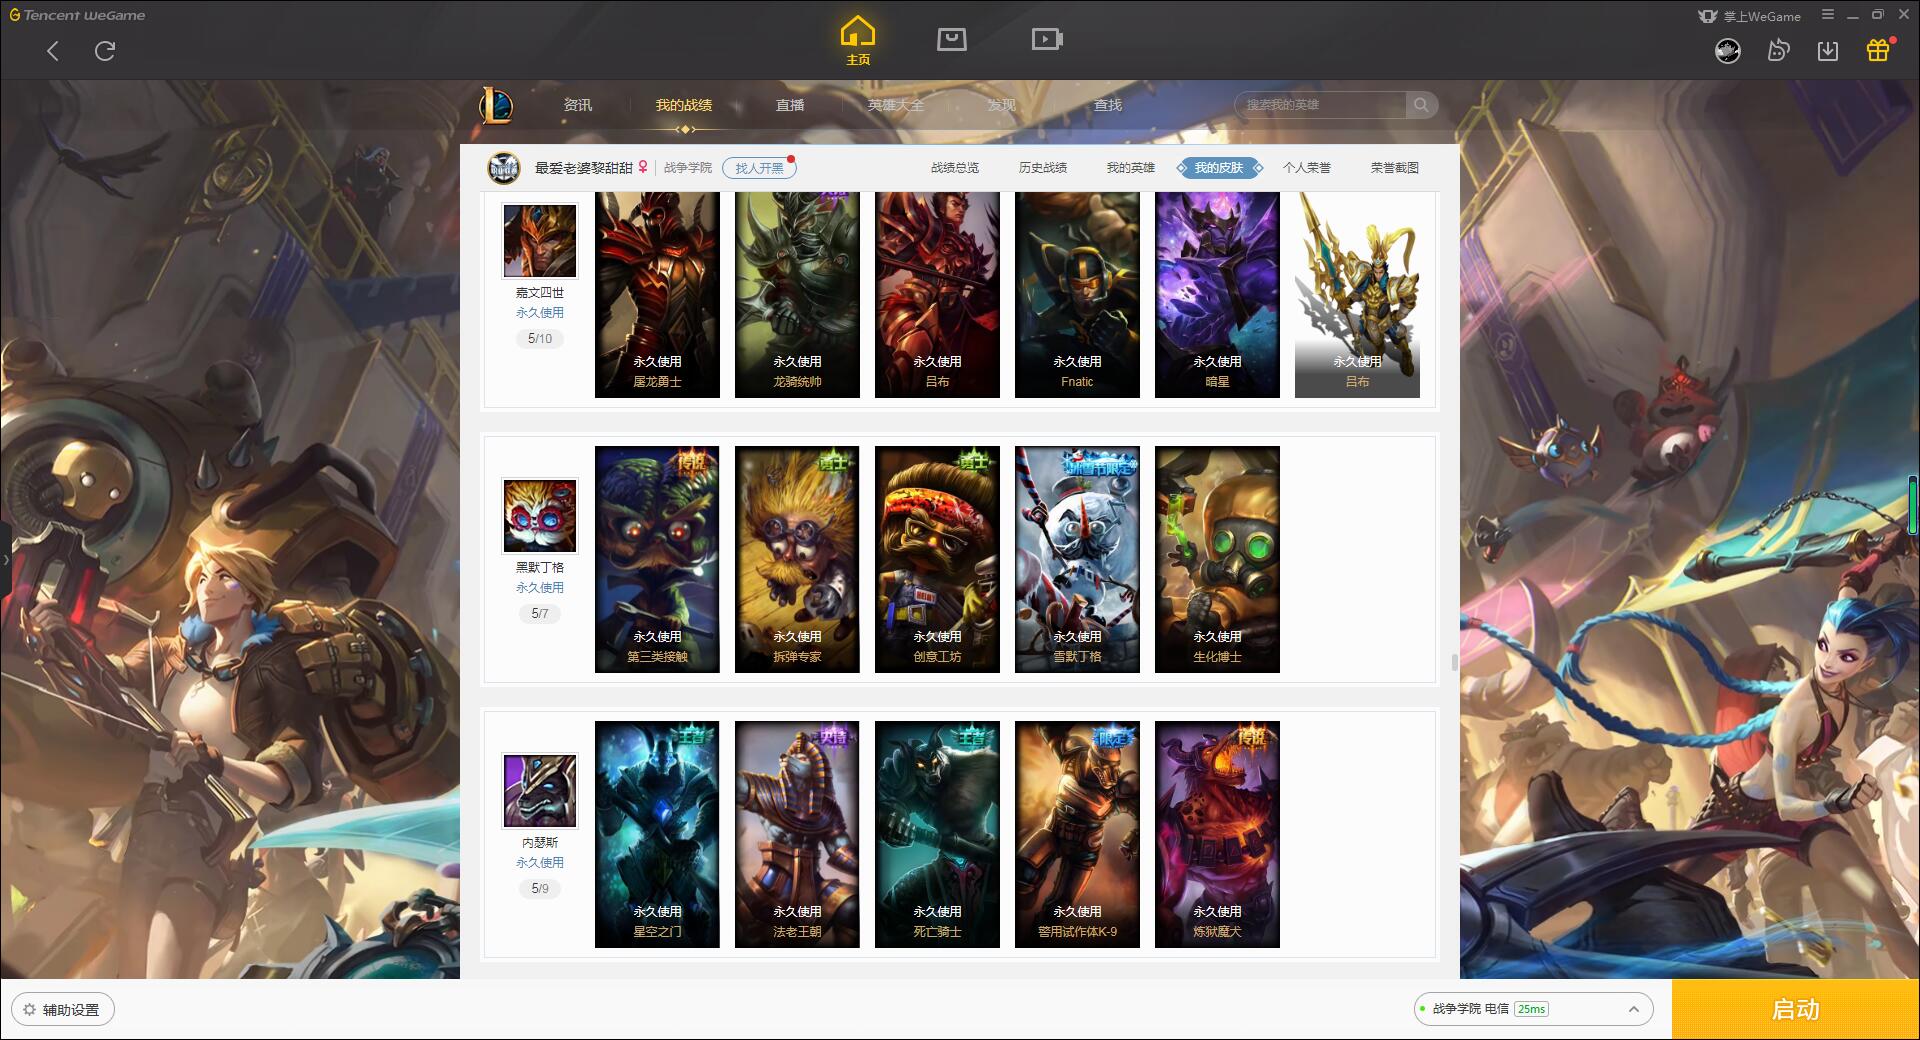Open the rotating music share icon
Viewport: 1920px width, 1040px height.
coord(1778,50)
